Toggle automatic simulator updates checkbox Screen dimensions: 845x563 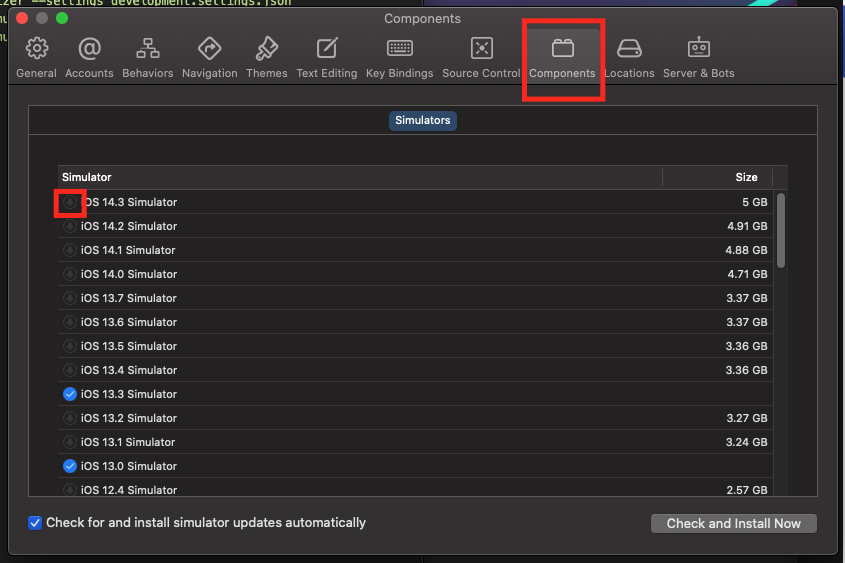coord(35,523)
